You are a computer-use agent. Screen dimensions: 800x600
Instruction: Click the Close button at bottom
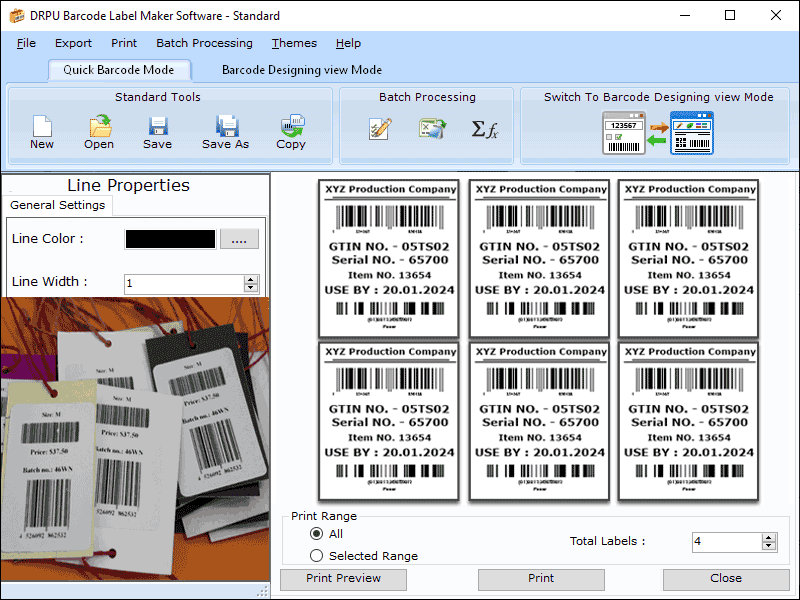pyautogui.click(x=726, y=579)
